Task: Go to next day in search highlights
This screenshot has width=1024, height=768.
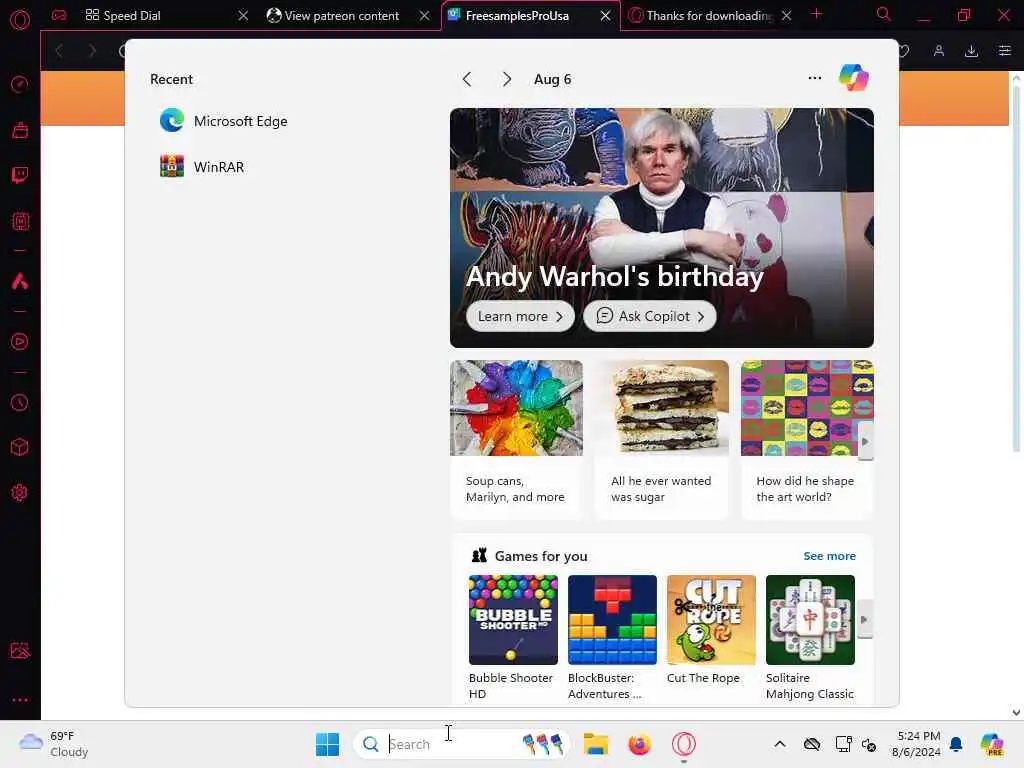Action: tap(507, 79)
